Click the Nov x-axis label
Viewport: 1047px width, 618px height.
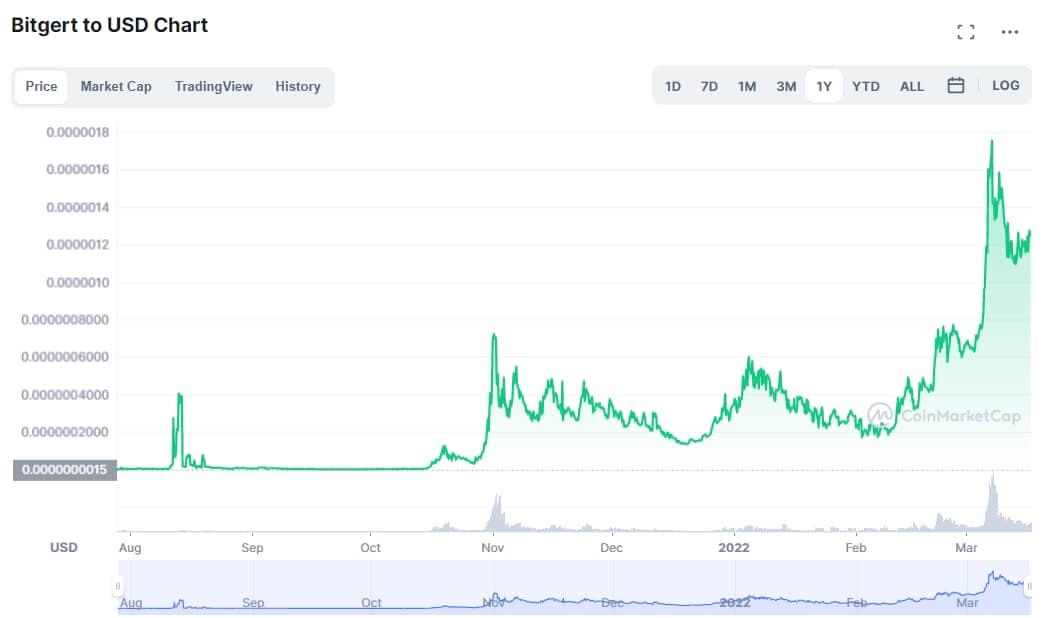tap(493, 548)
